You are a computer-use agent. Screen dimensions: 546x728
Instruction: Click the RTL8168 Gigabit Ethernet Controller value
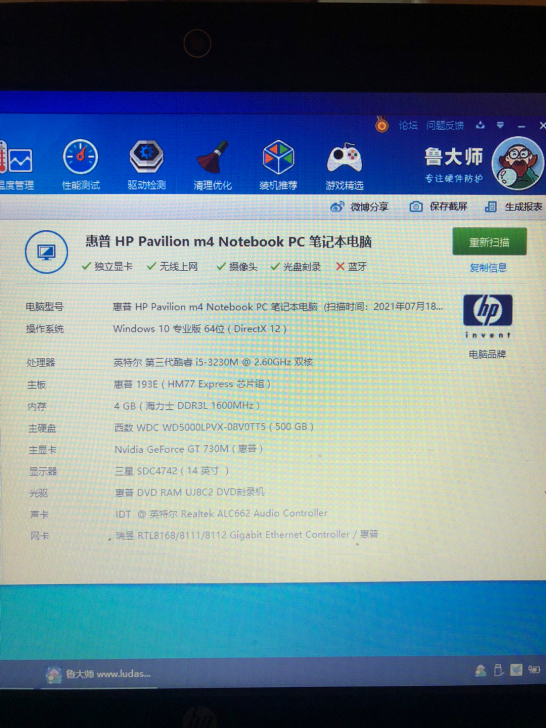247,535
